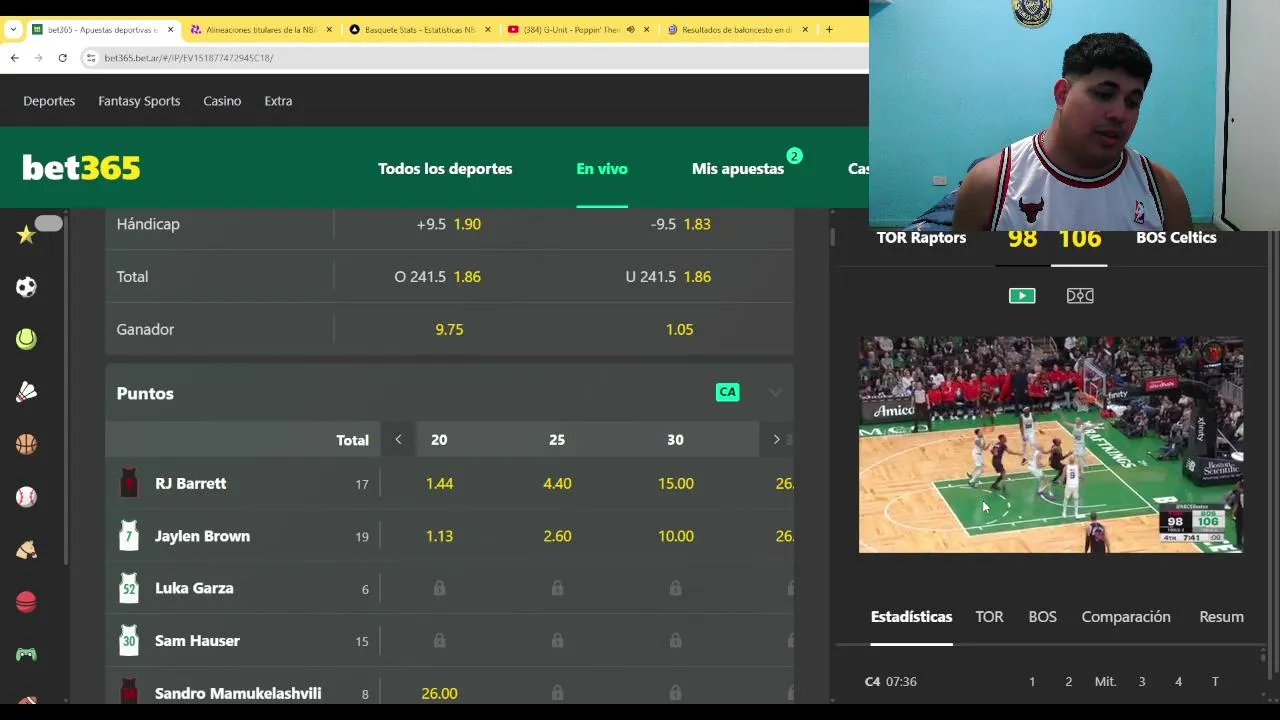Screen dimensions: 1280x720
Task: Open the Deportes menu
Action: [x=49, y=101]
